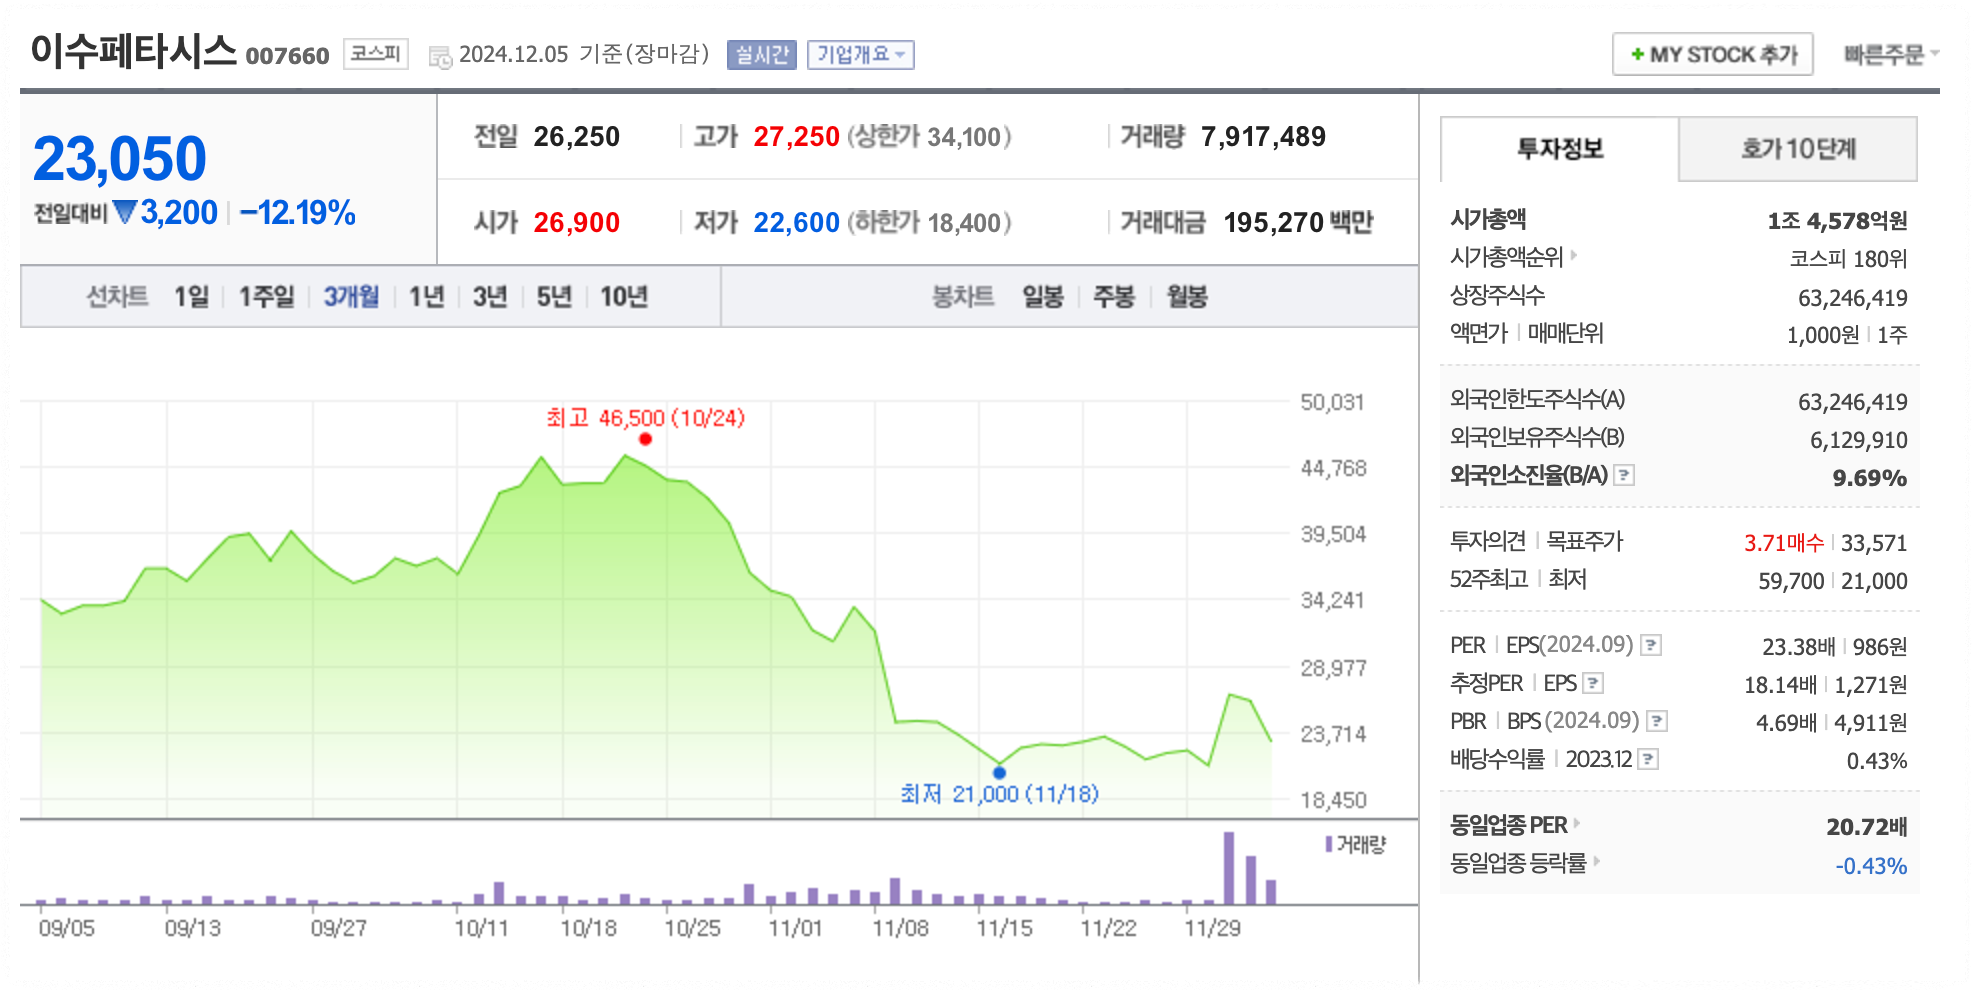1974x990 pixels.
Task: Click the MY STOCK 추가 button
Action: coord(1713,54)
